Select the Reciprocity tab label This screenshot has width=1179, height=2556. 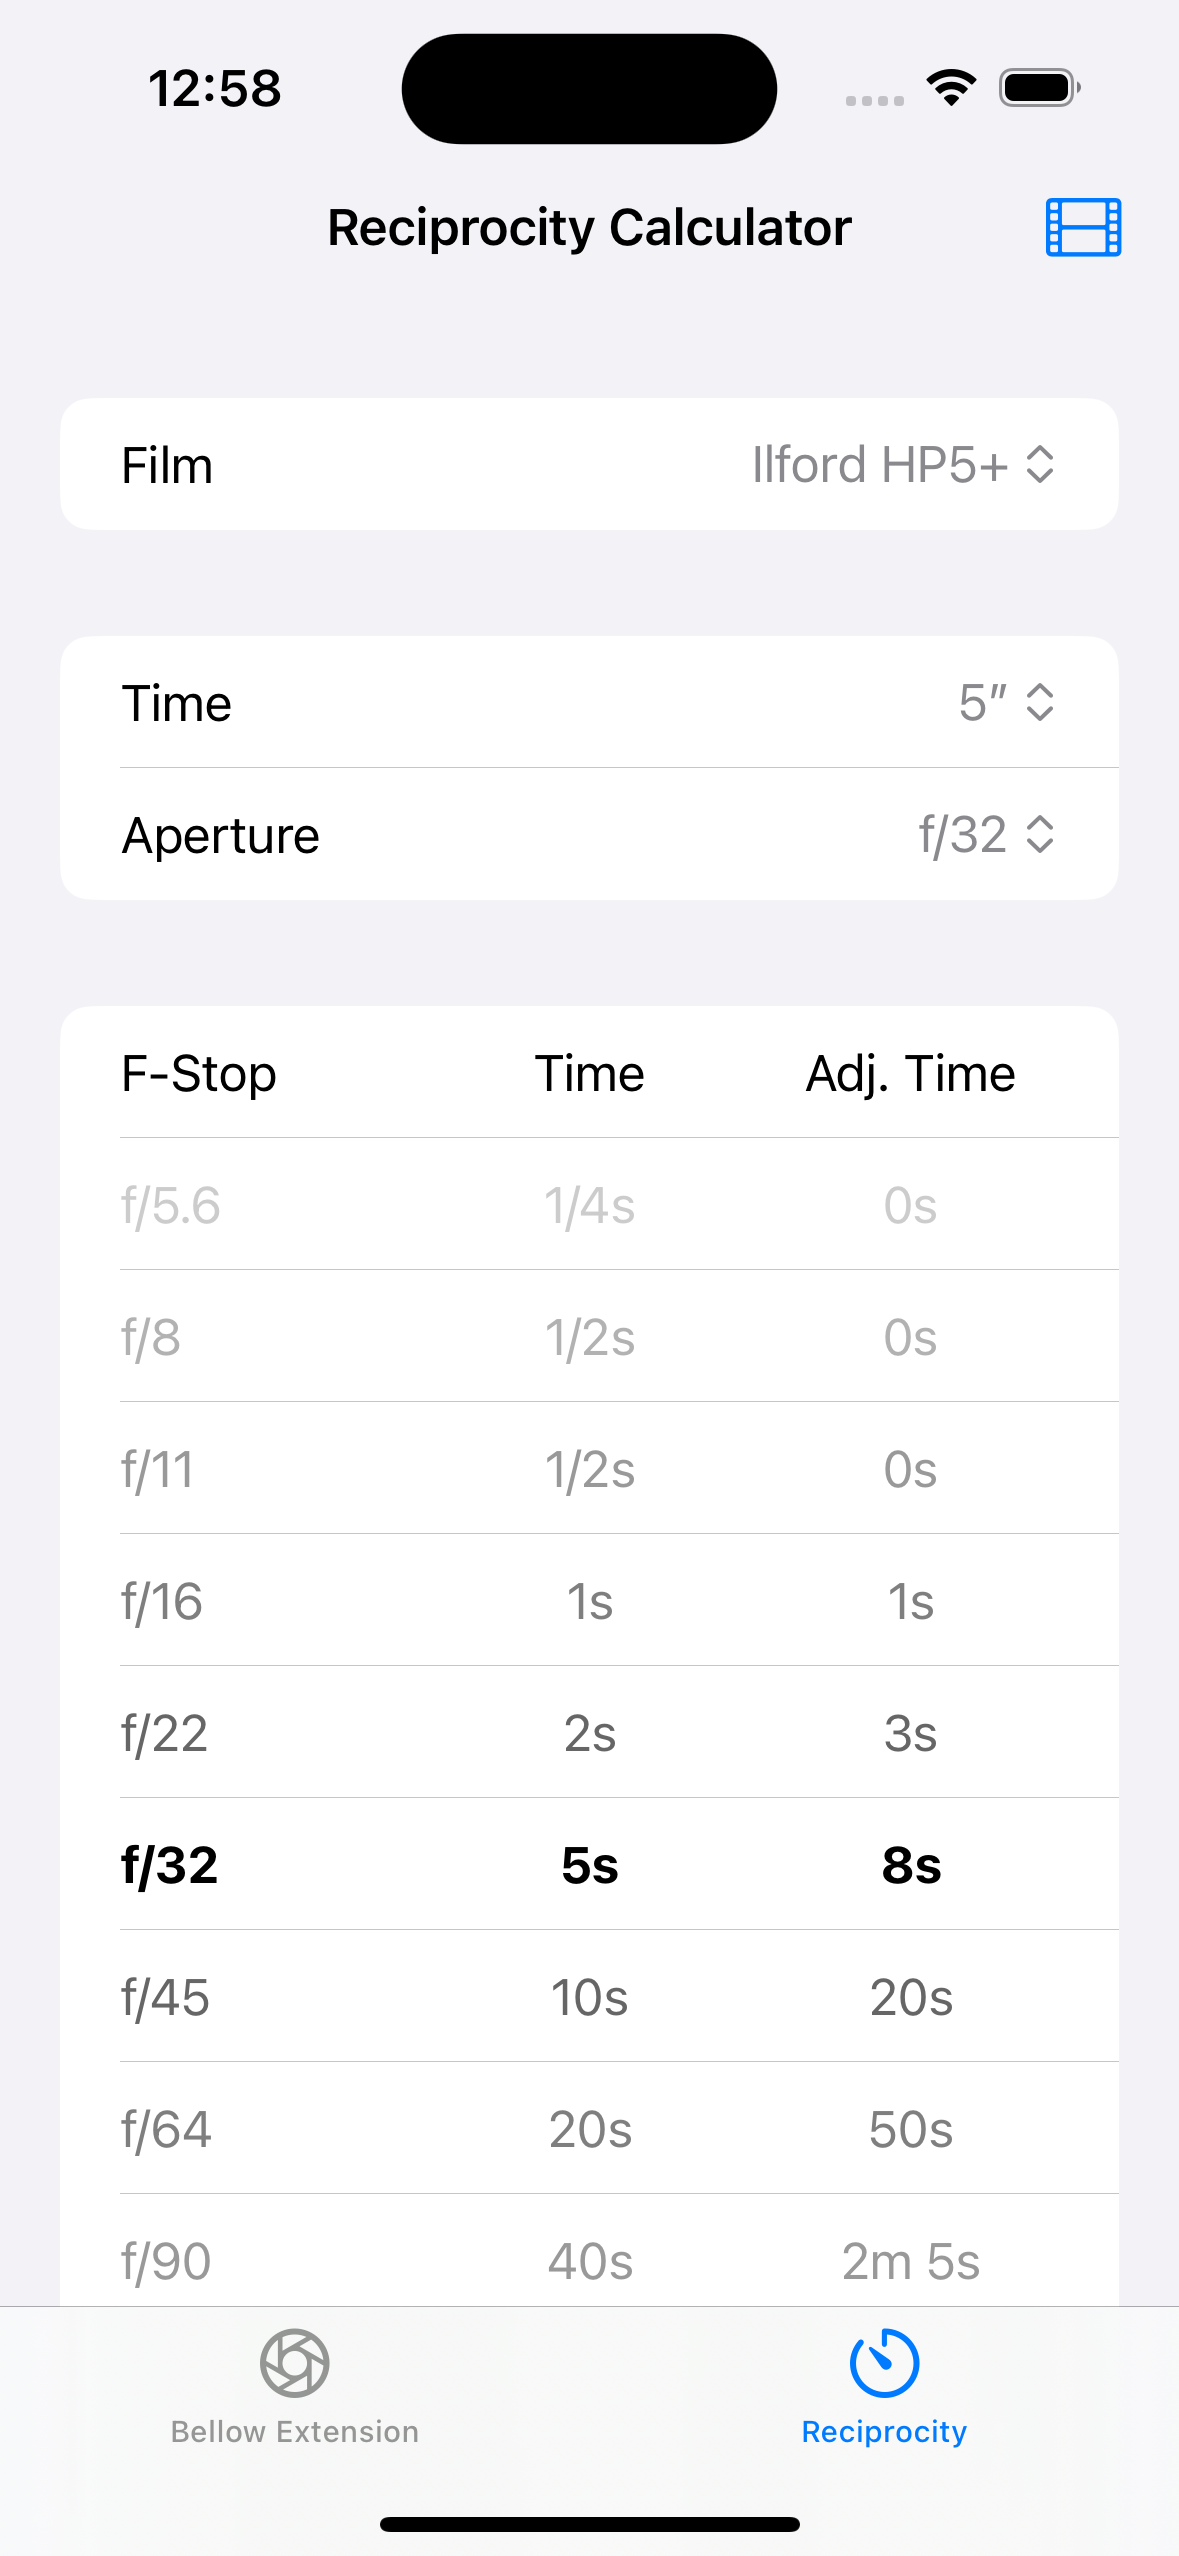[x=884, y=2432]
